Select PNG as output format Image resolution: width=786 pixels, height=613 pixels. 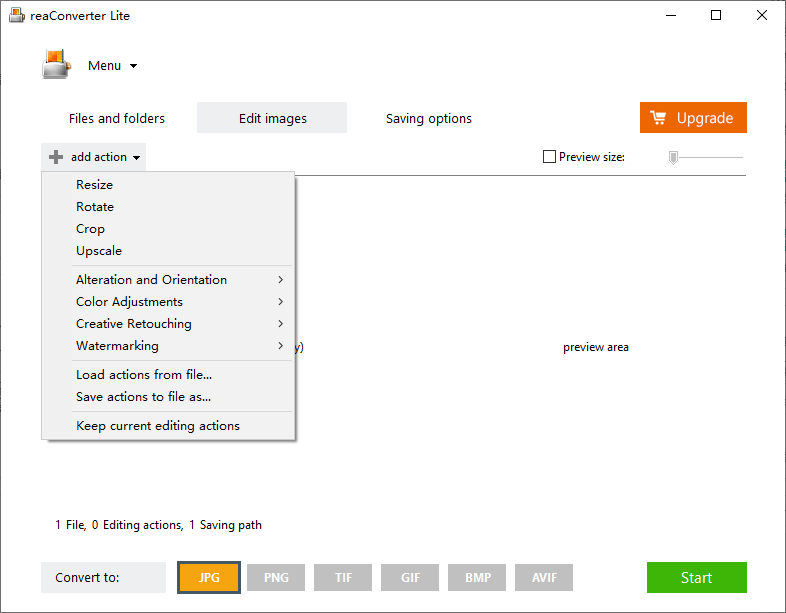pyautogui.click(x=276, y=577)
